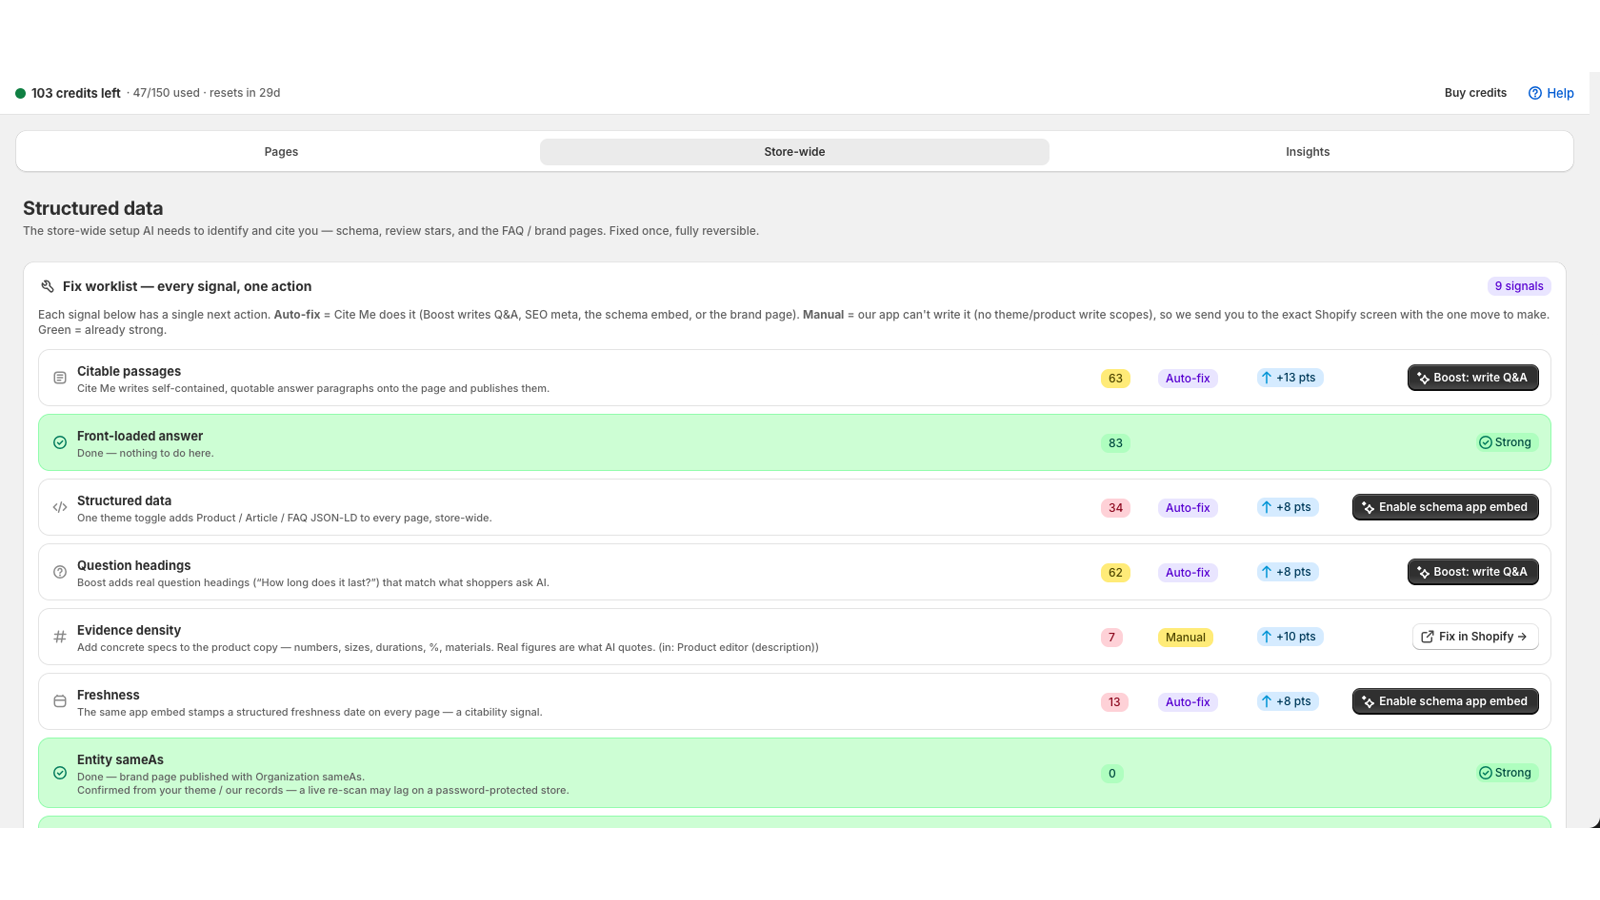
Task: Click +8 pts badge on Freshness row
Action: click(1287, 701)
